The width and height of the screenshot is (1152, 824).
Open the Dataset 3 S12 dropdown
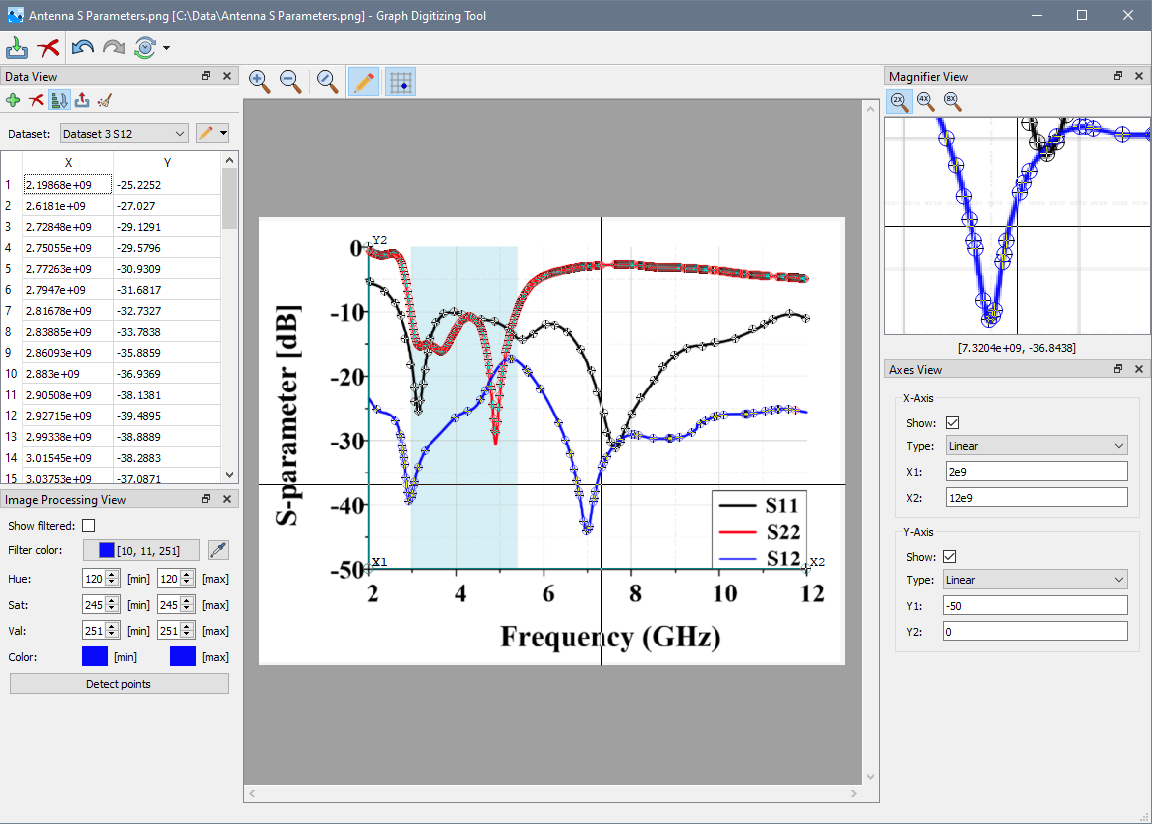(124, 133)
